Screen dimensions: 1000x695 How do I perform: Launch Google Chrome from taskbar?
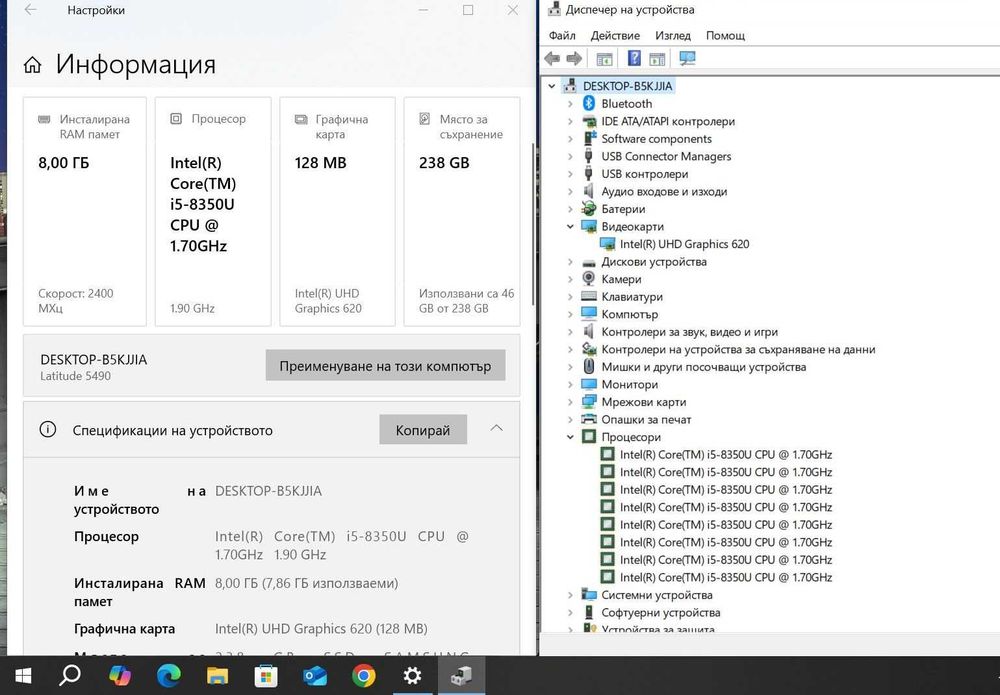point(363,675)
